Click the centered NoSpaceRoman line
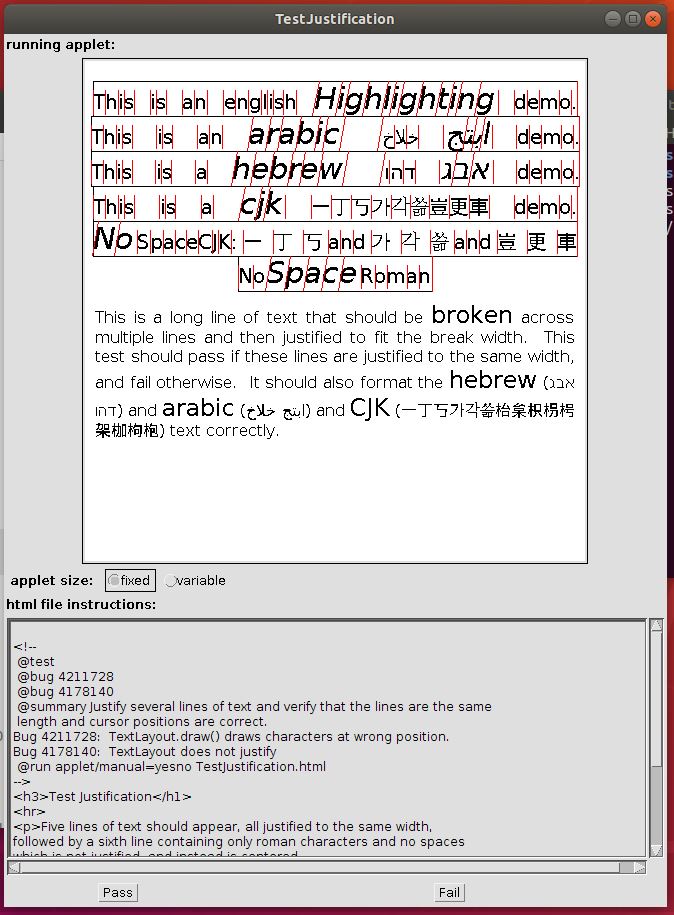 tap(335, 275)
